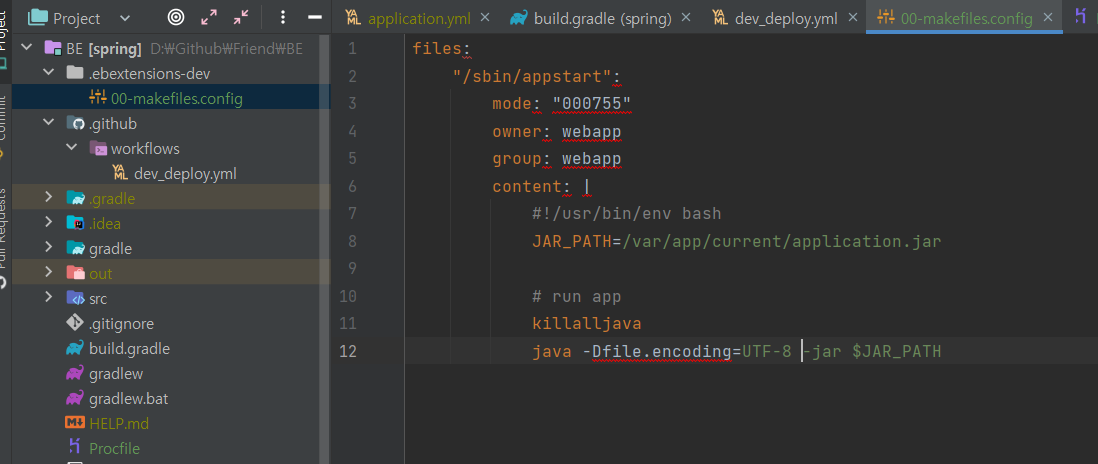Select dev_deploy.yml in the project tree
This screenshot has width=1098, height=464.
185,174
